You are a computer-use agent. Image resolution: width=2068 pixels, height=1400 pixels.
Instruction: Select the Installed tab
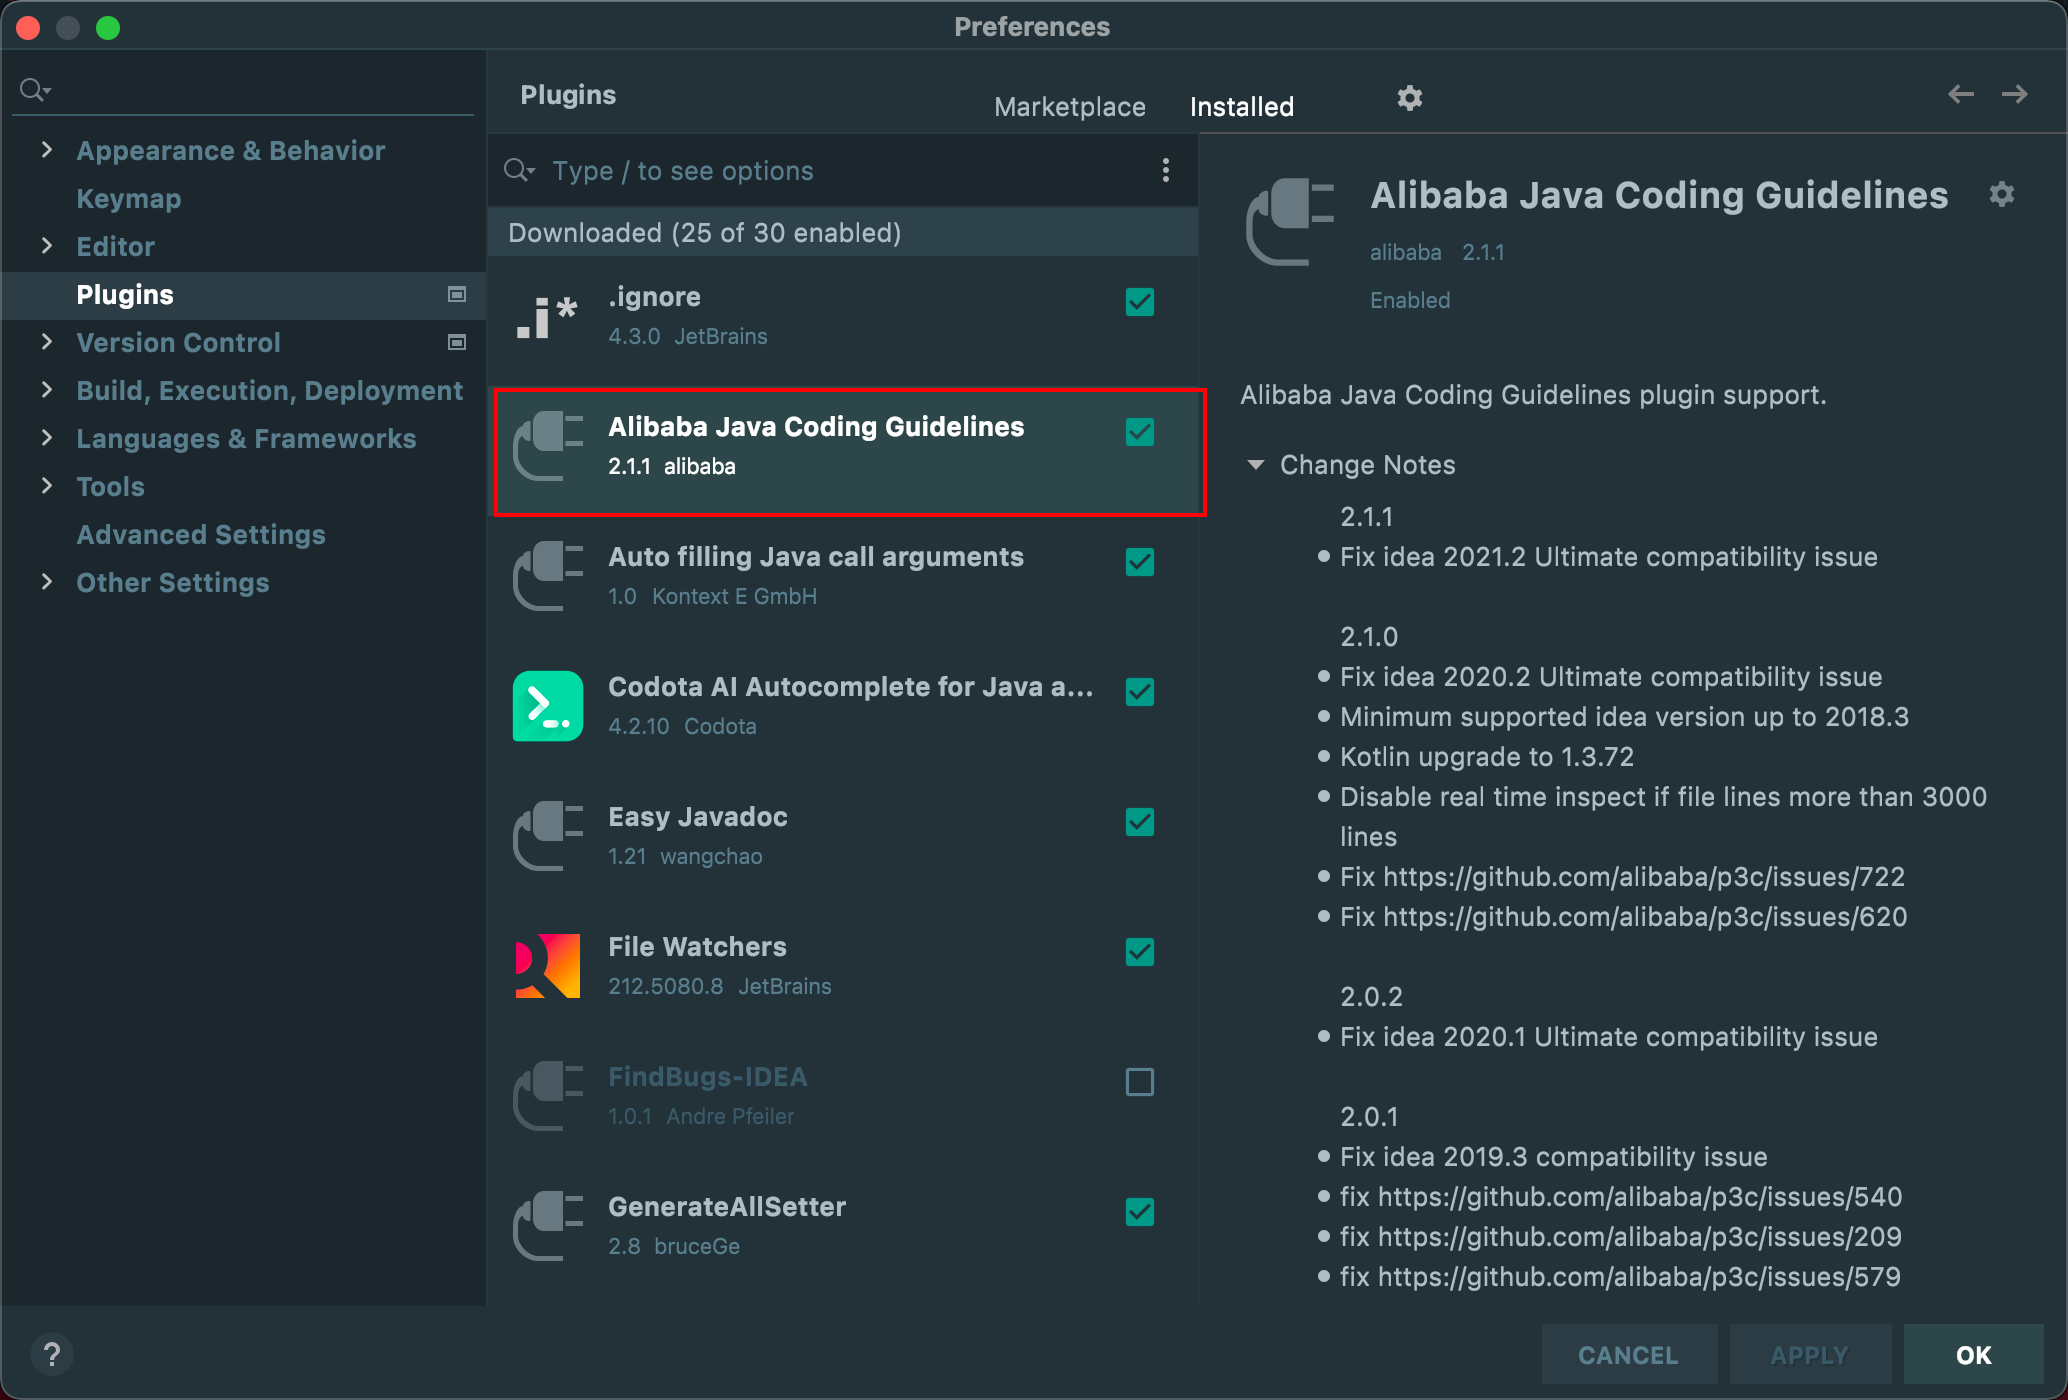tap(1241, 107)
